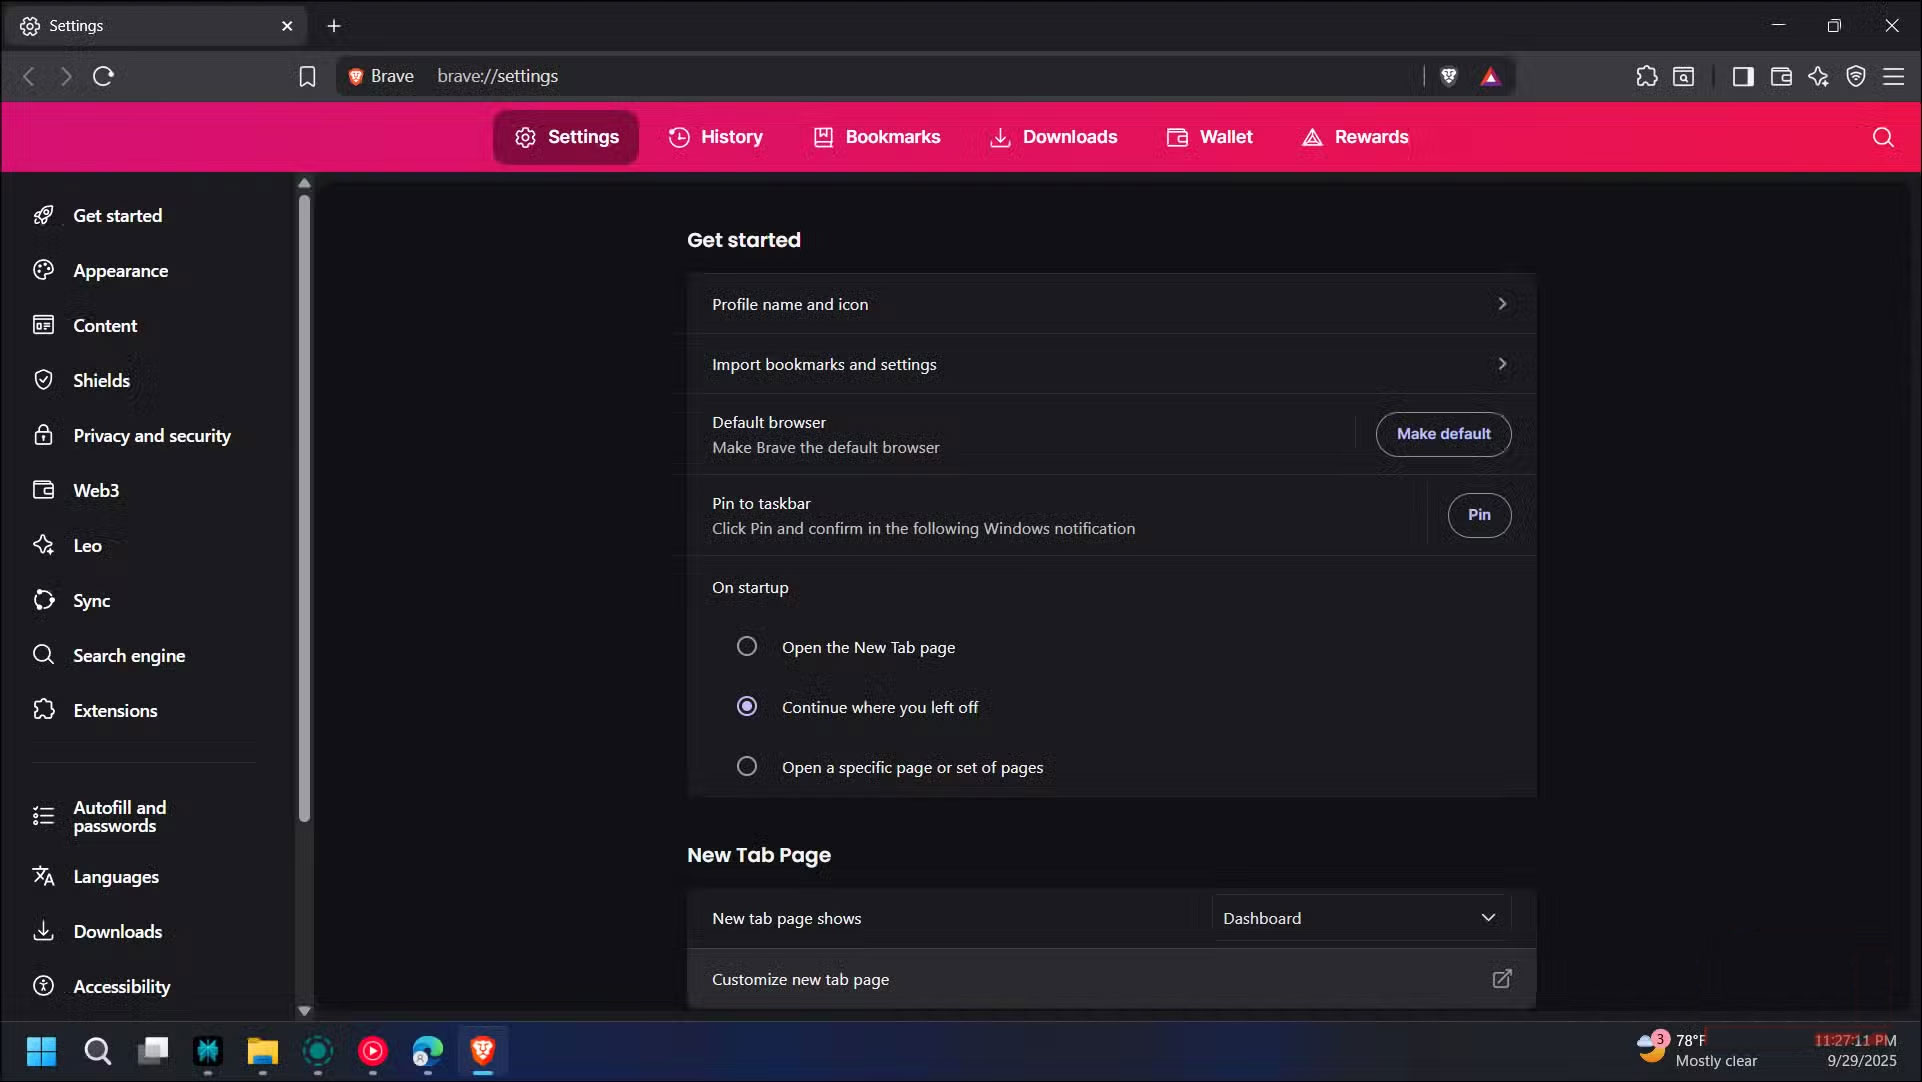Choose Open a specific page or set of pages
The width and height of the screenshot is (1922, 1082).
click(746, 766)
